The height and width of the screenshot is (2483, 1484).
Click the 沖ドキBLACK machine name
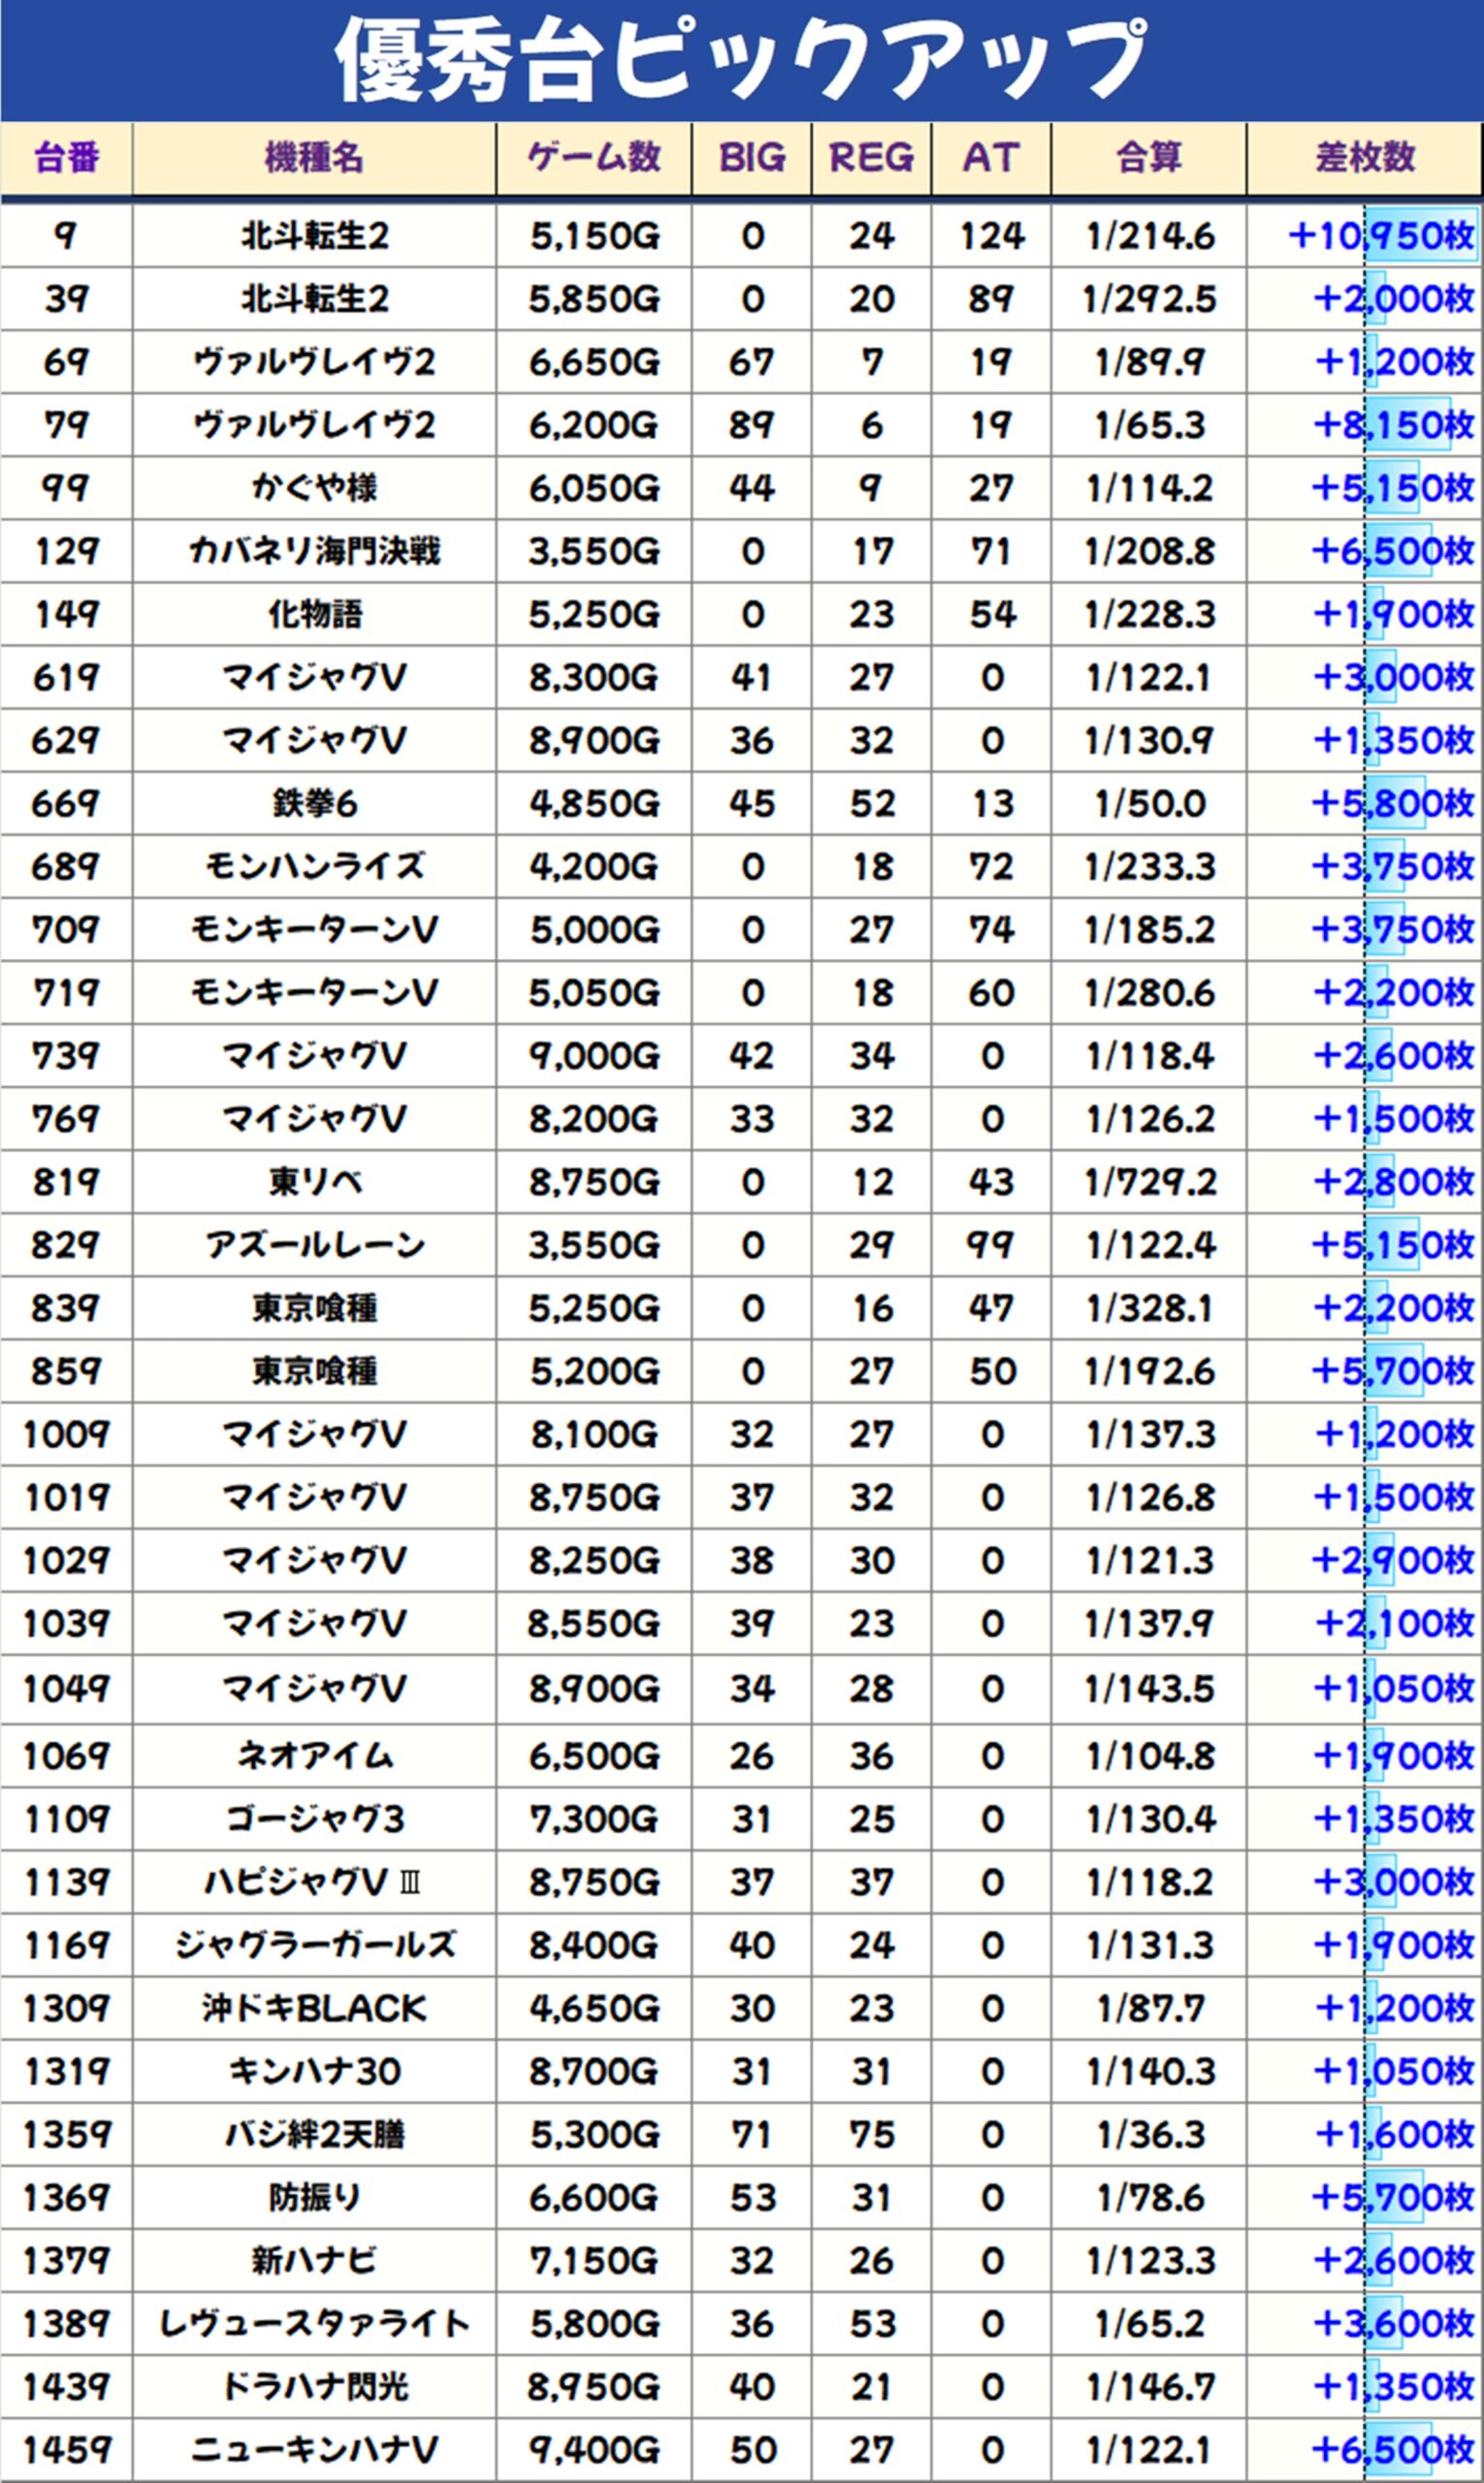click(x=313, y=2008)
